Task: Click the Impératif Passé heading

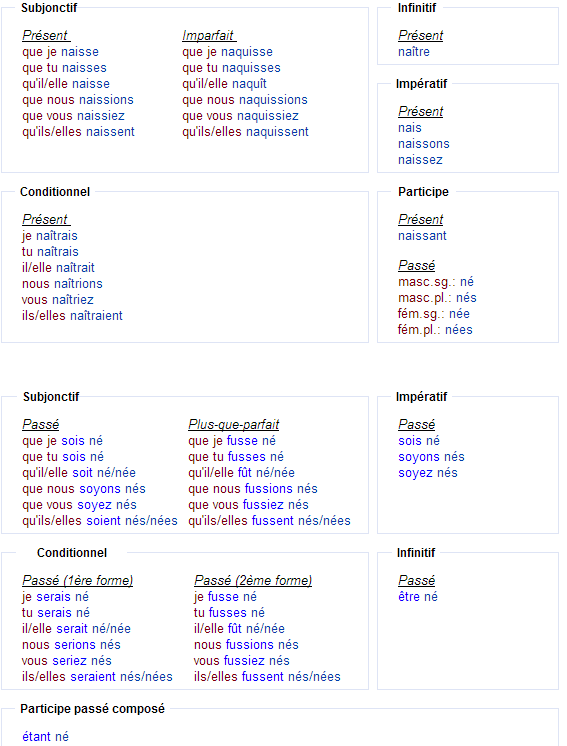Action: (417, 424)
